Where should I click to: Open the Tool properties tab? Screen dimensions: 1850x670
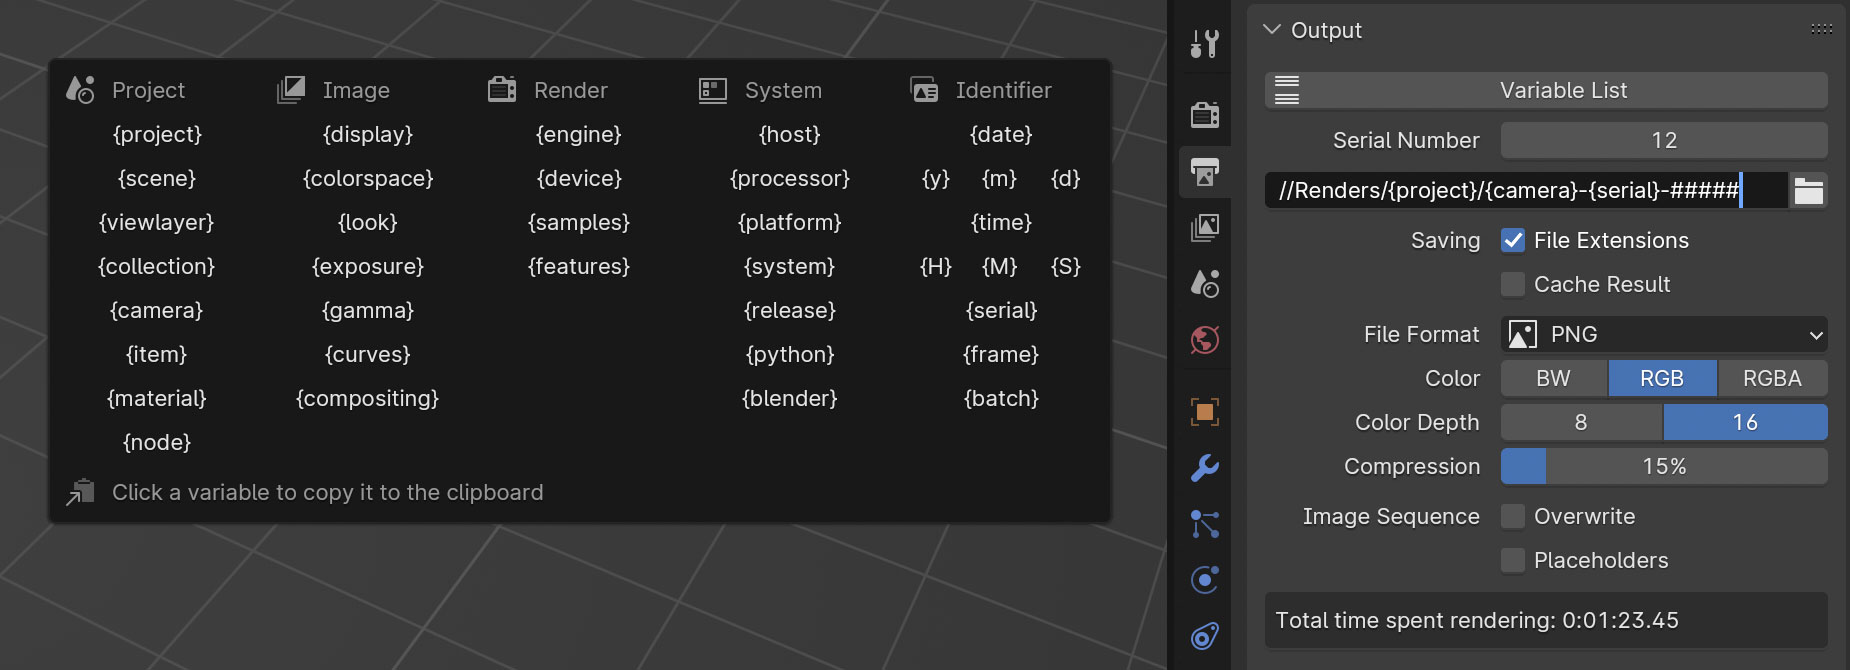[x=1205, y=44]
